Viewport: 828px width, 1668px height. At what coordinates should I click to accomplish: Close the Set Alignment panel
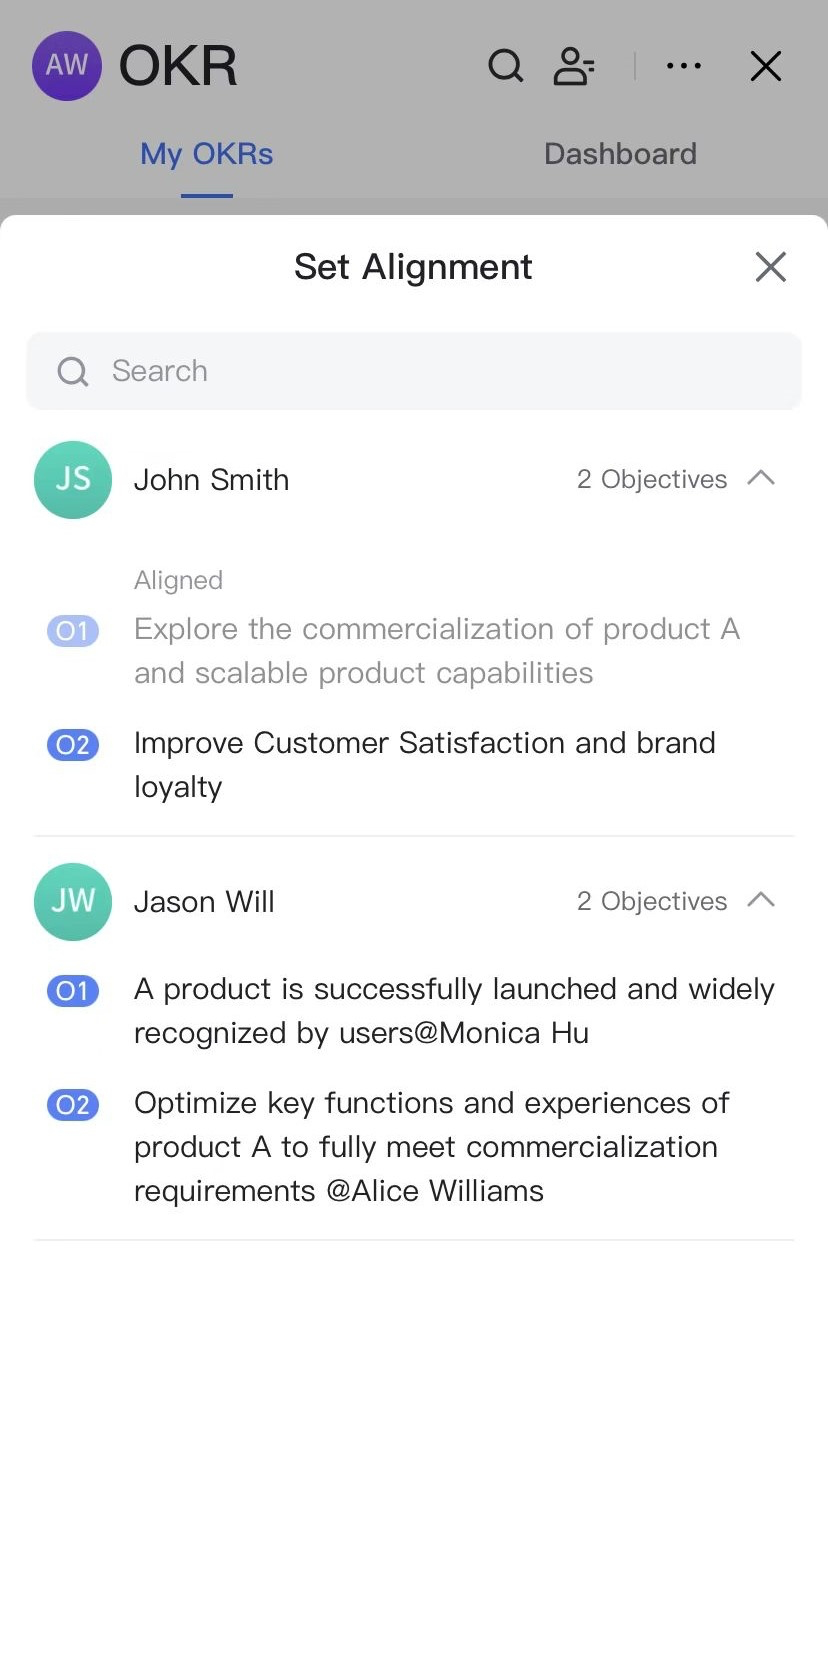770,267
